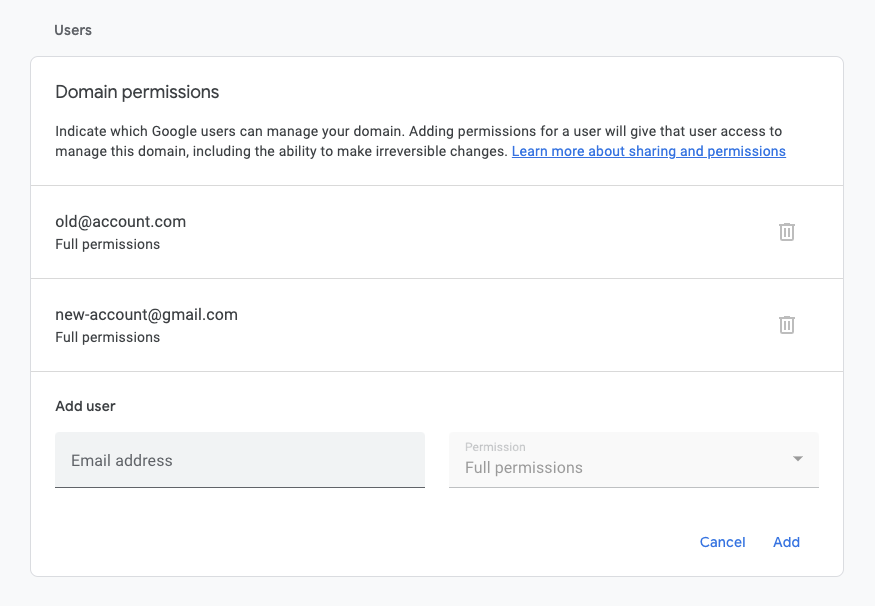Click the Email address placeholder text
The image size is (875, 606).
tap(122, 460)
